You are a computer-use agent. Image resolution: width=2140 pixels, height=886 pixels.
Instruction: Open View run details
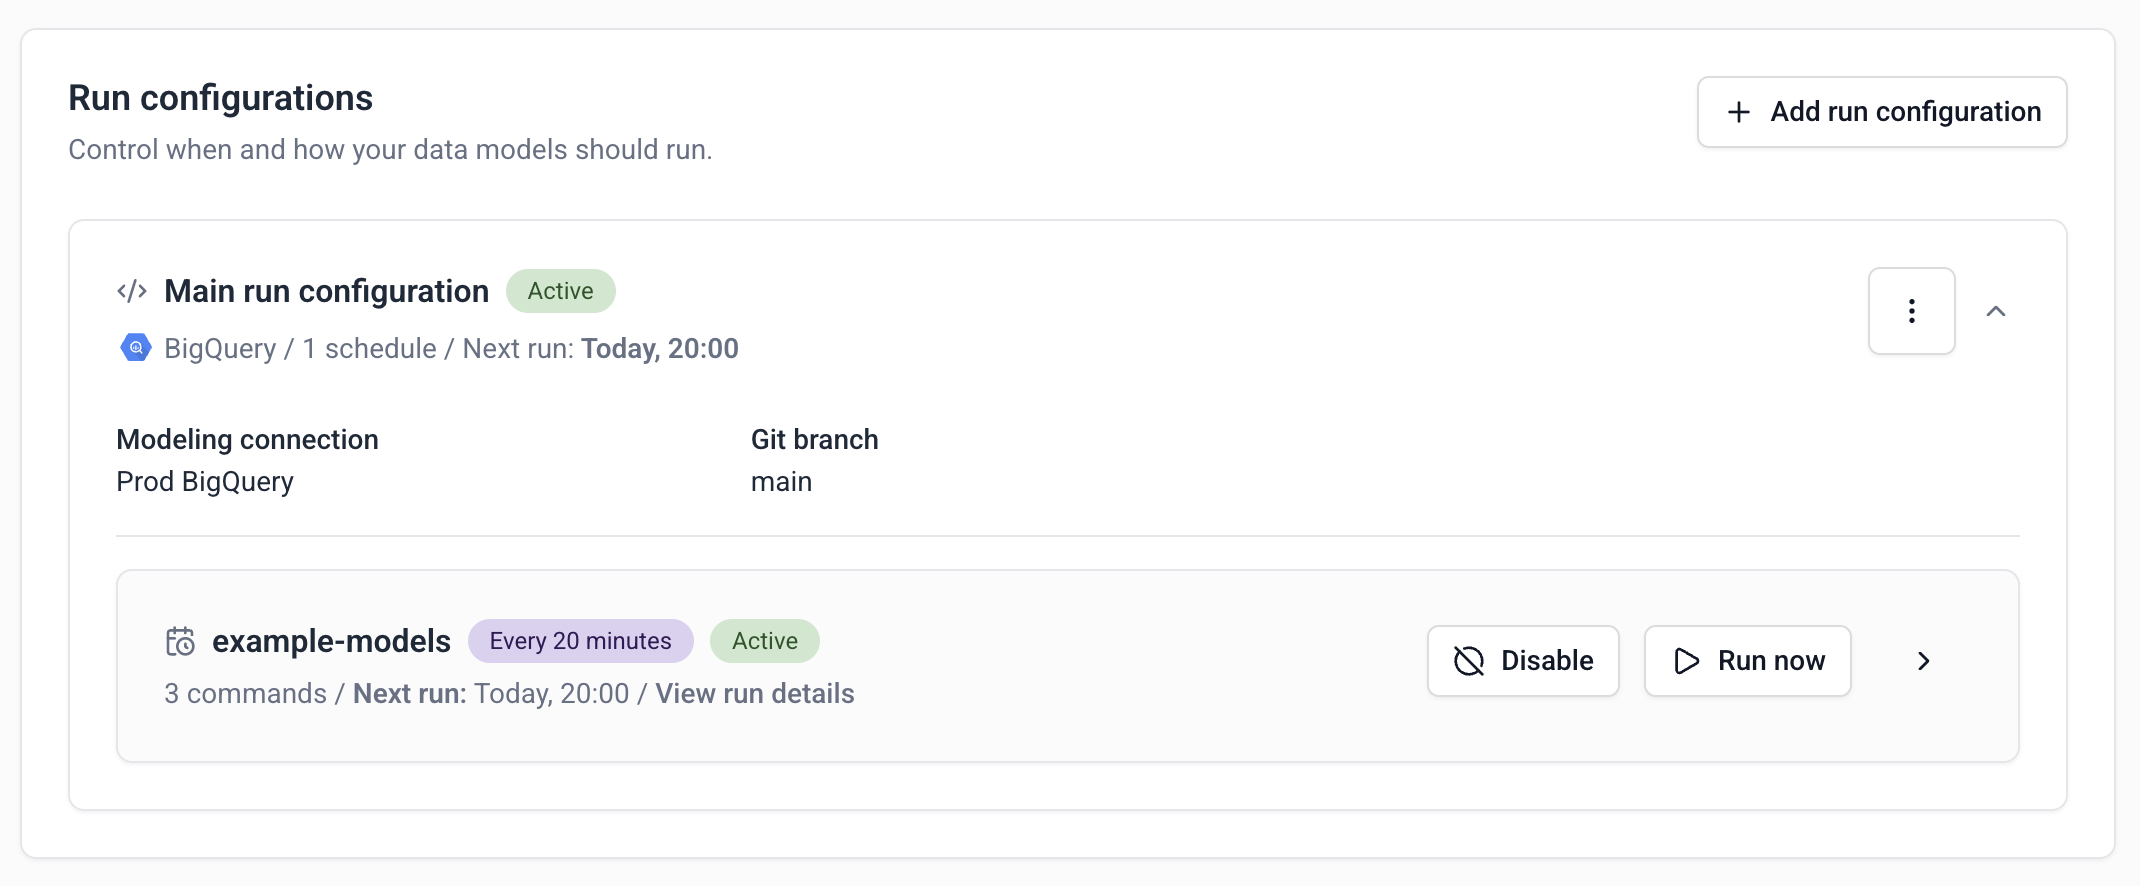tap(754, 693)
